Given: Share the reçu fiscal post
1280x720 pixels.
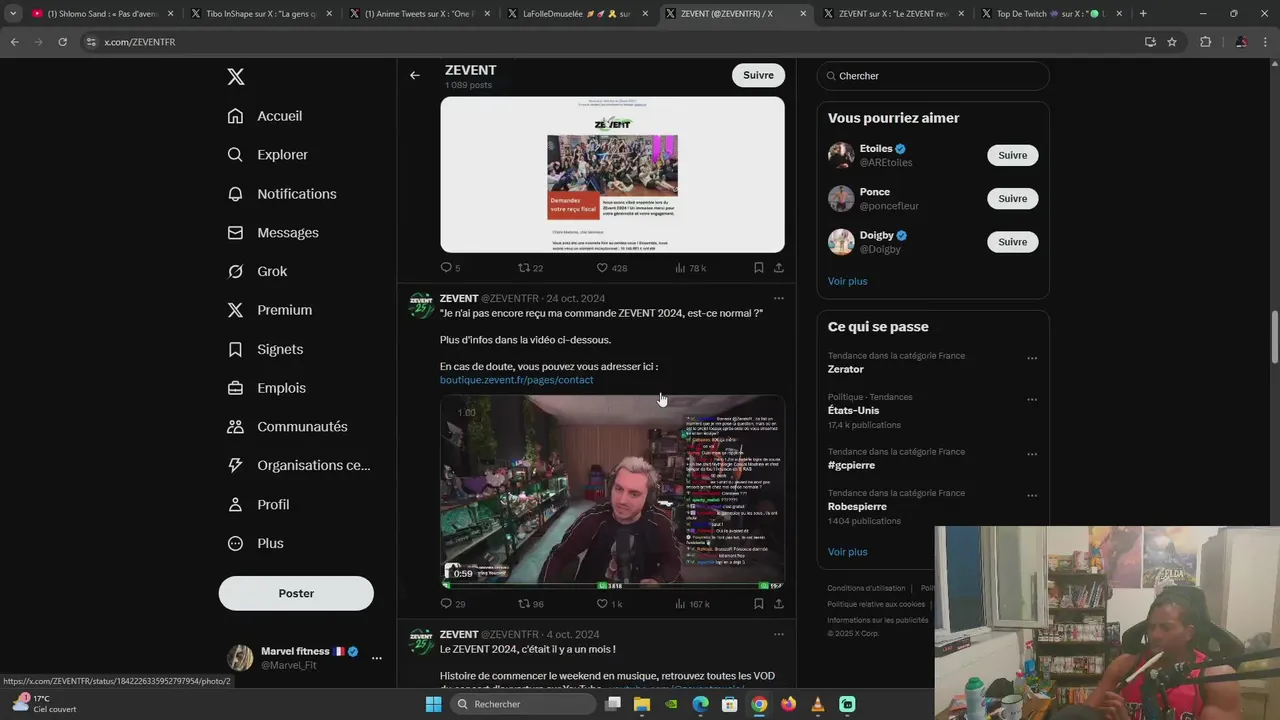Looking at the screenshot, I should [778, 268].
